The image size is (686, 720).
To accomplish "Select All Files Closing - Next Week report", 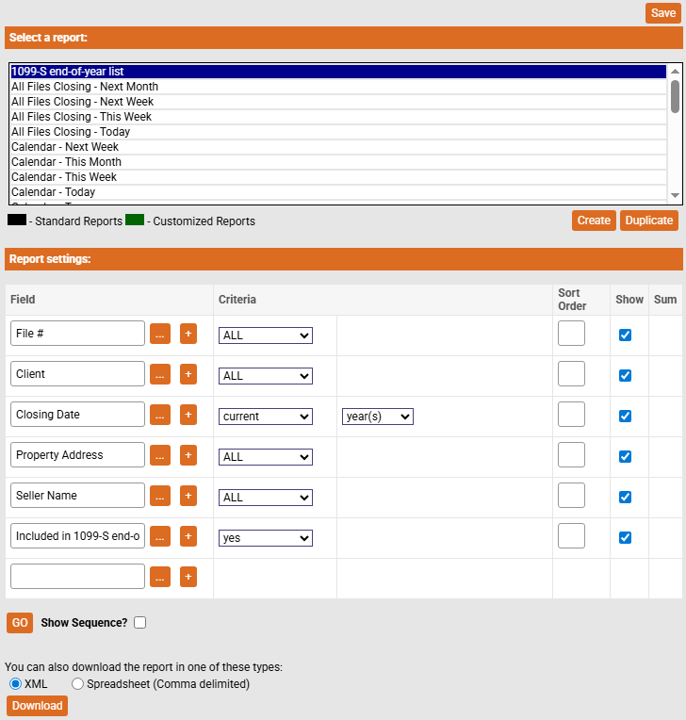I will tap(338, 101).
